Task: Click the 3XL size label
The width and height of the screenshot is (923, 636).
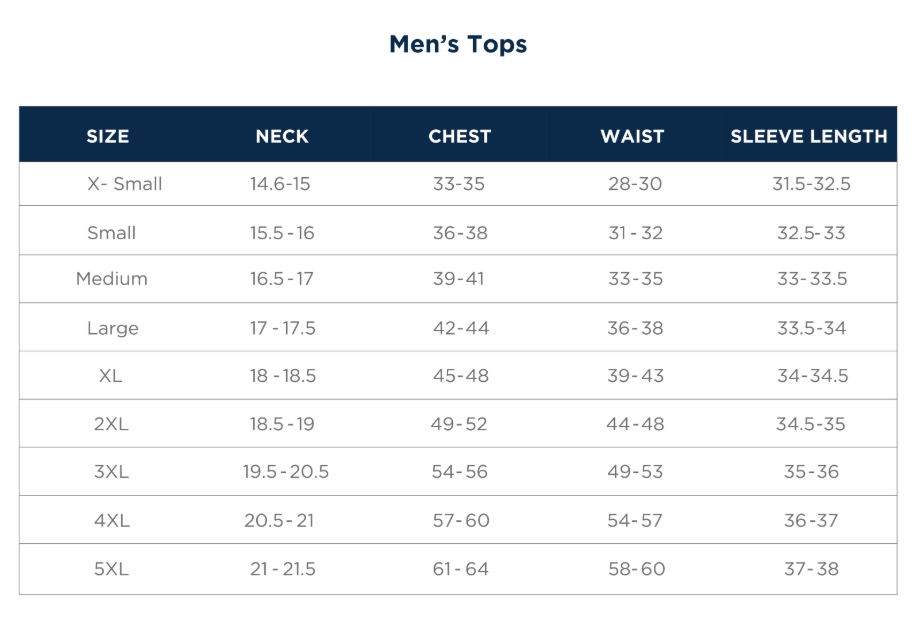Action: point(111,472)
